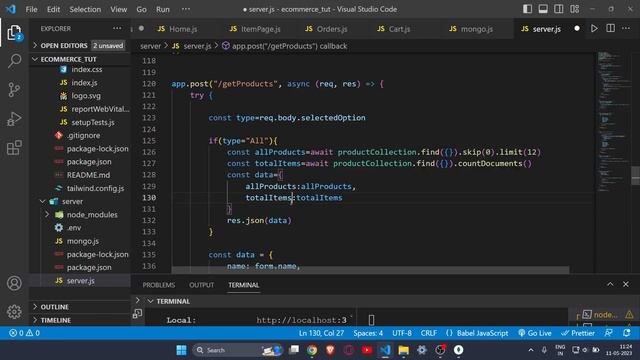Viewport: 640px width, 360px height.
Task: Click the taskbar Search box
Action: click(x=237, y=350)
